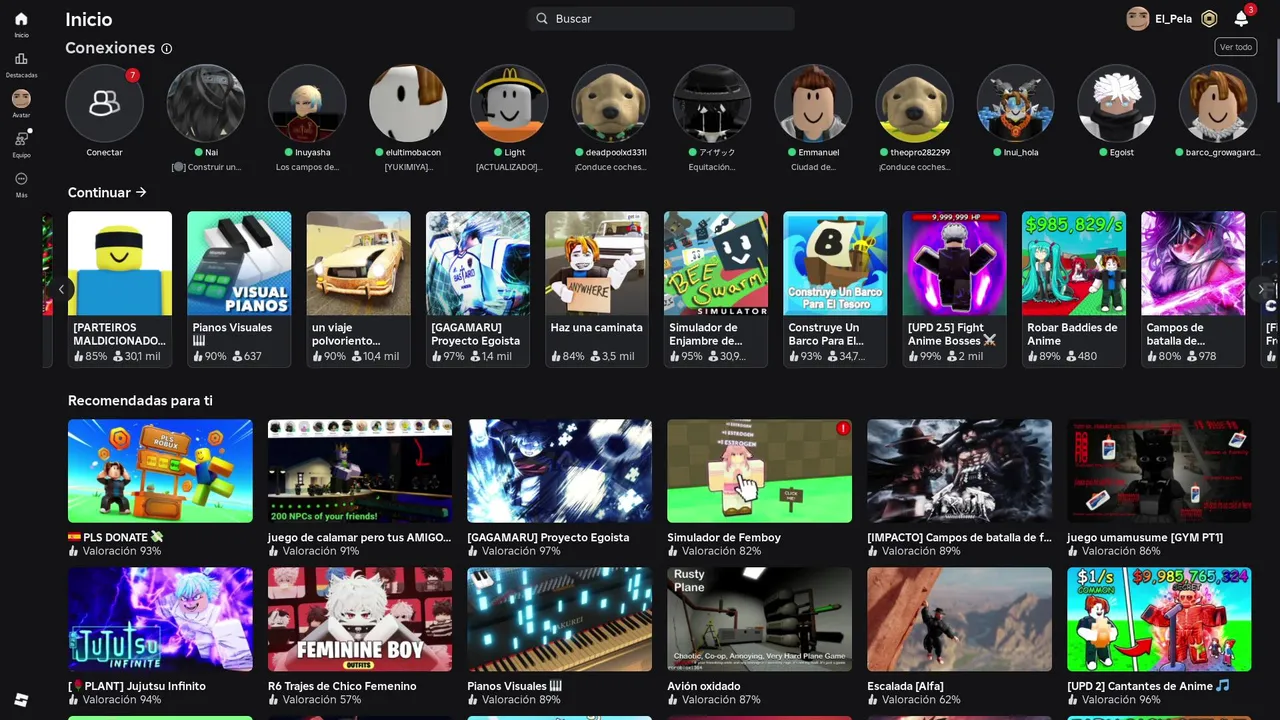Screen dimensions: 1280x720
Task: Click Emmanuel's status text Ciudad de
Action: point(813,167)
